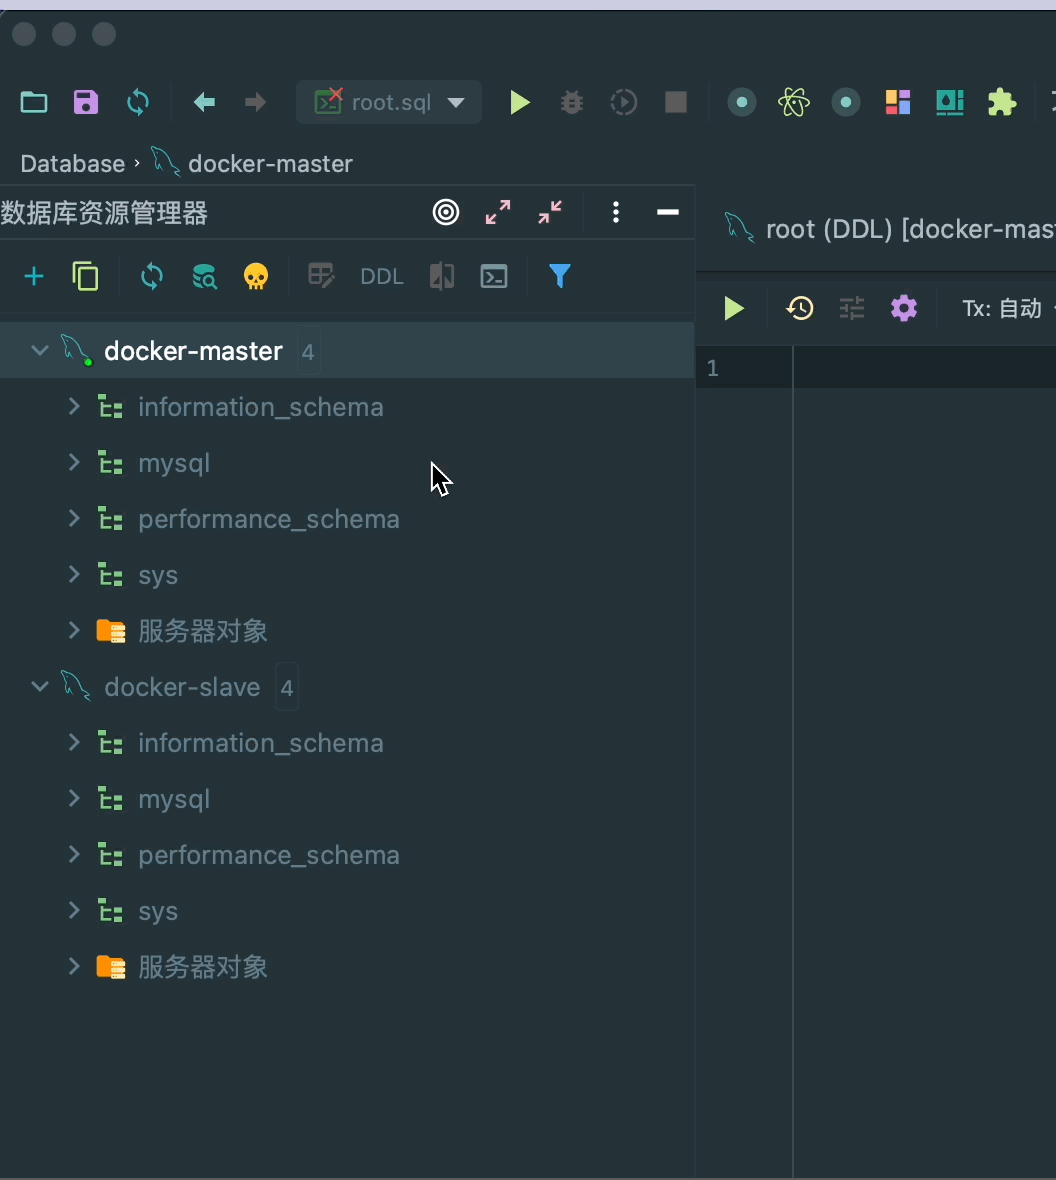Viewport: 1056px width, 1180px height.
Task: Toggle the blue filter funnel
Action: (x=560, y=276)
